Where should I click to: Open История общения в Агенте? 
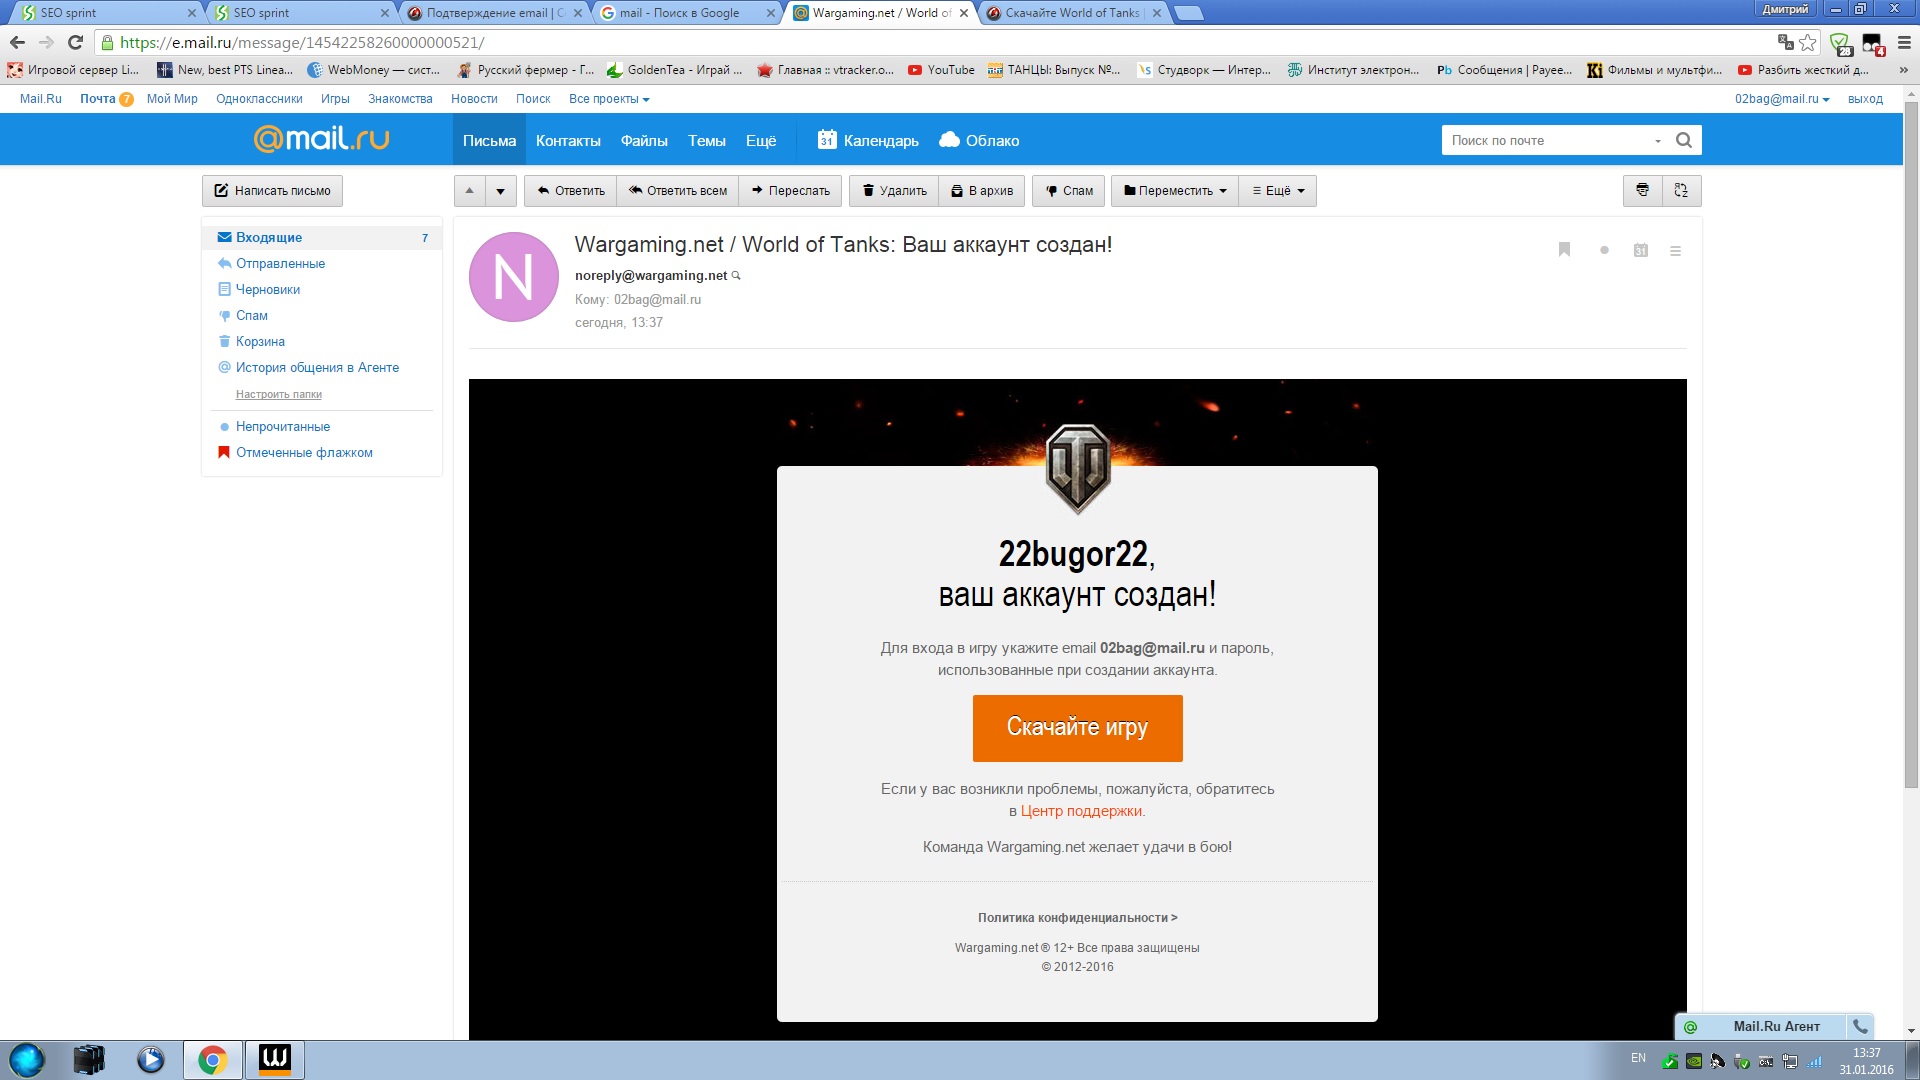pyautogui.click(x=317, y=367)
